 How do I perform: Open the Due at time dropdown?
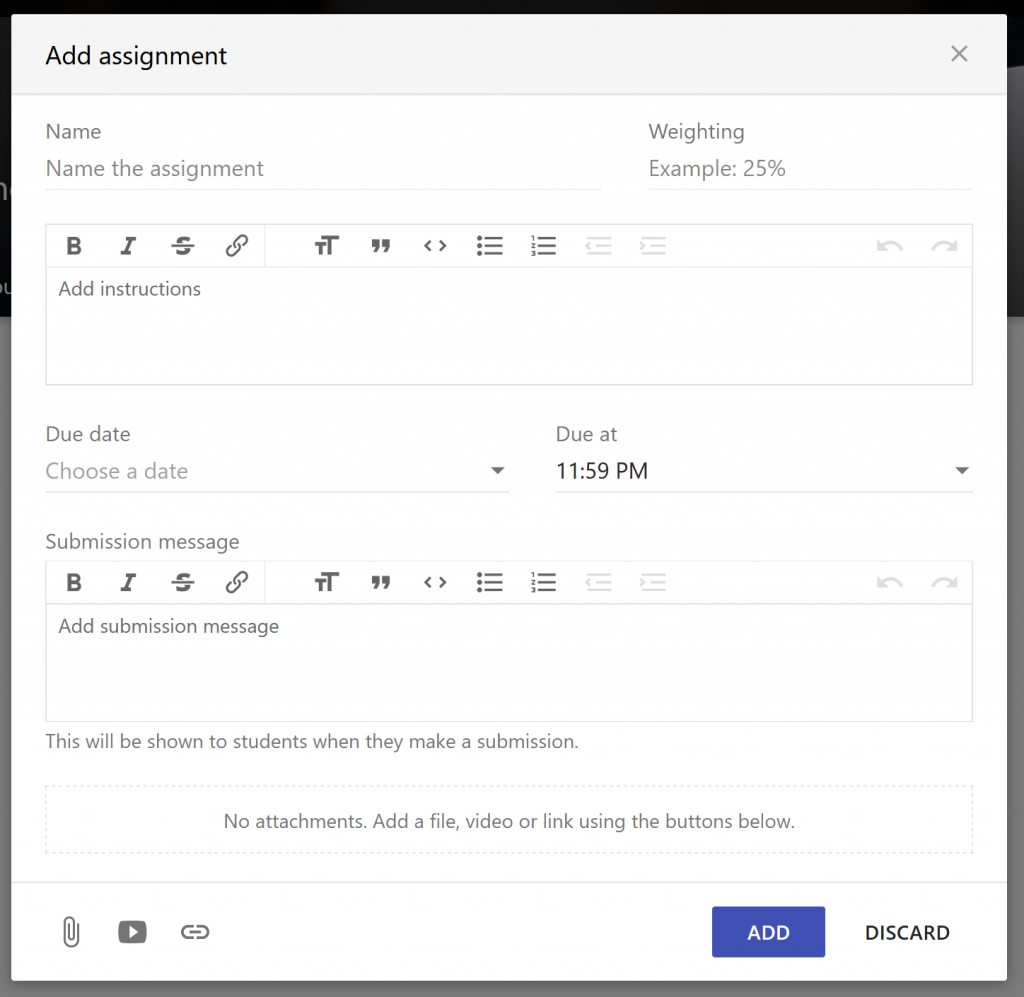[961, 470]
